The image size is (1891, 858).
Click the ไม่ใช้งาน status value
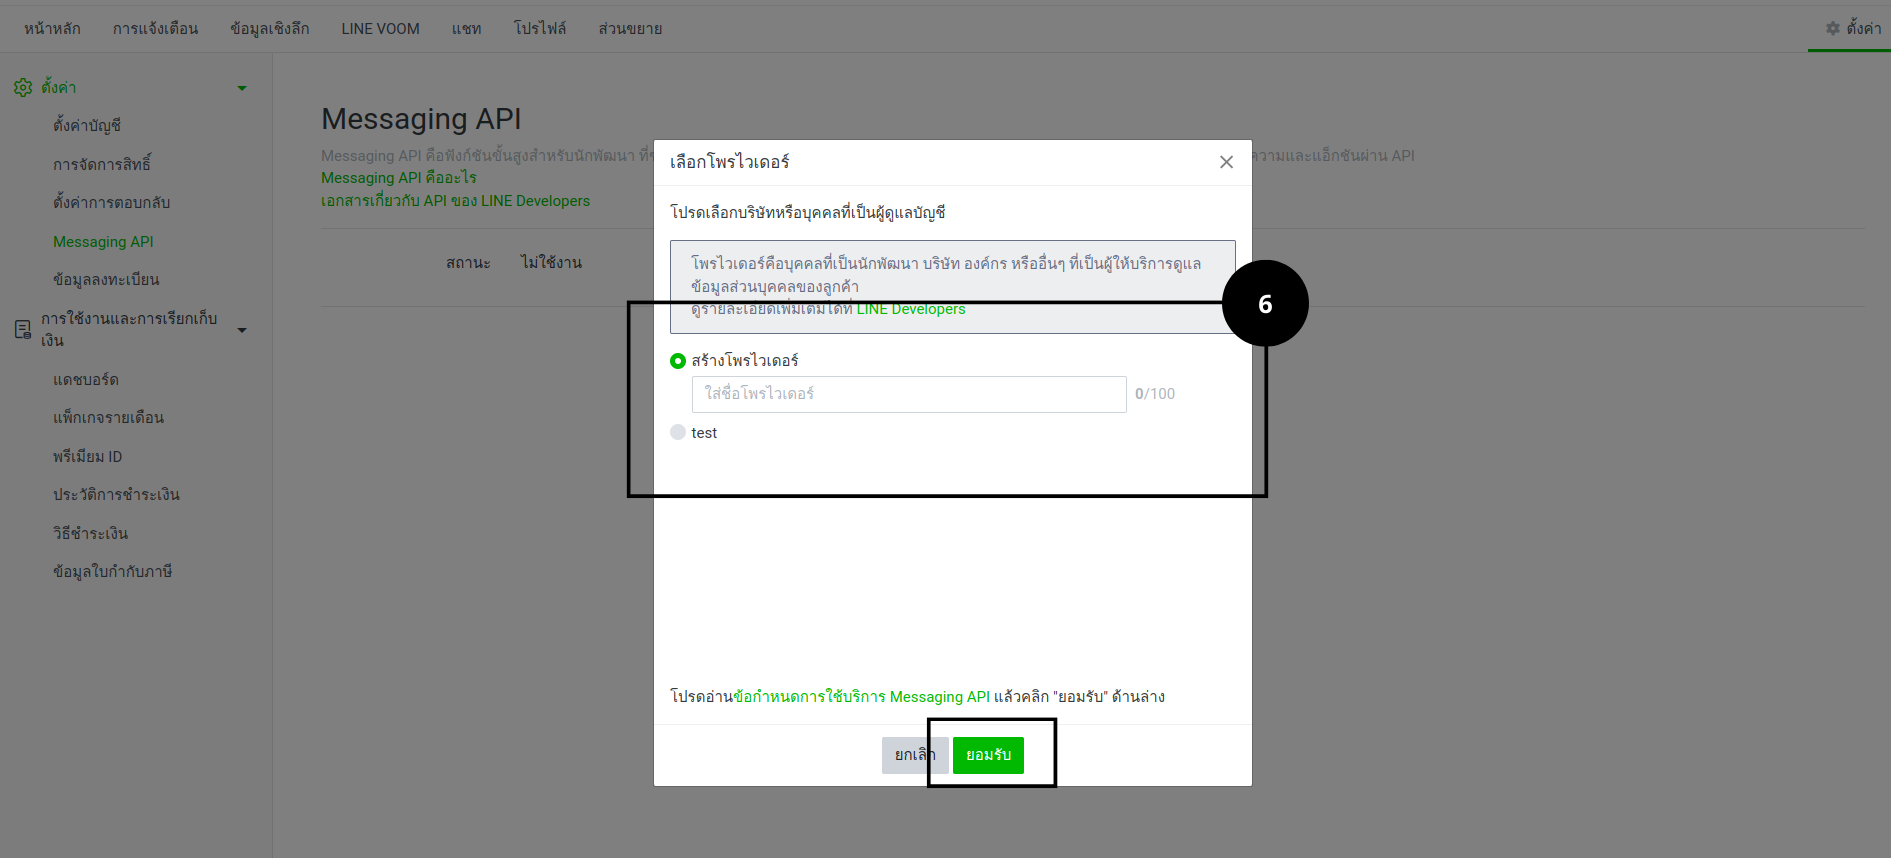551,263
